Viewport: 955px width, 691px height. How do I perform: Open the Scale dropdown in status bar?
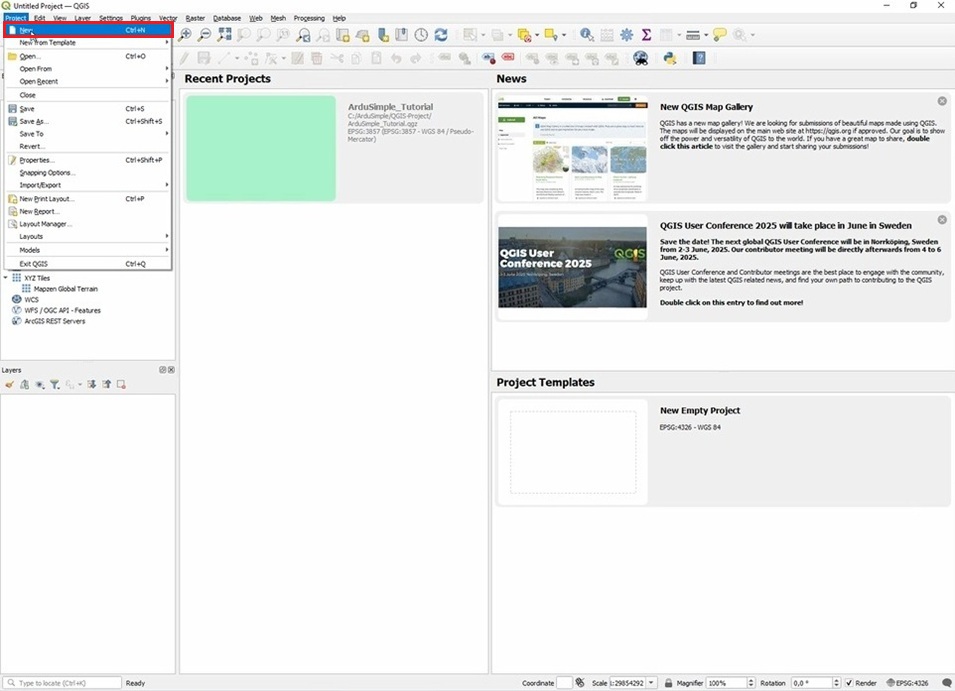651,683
